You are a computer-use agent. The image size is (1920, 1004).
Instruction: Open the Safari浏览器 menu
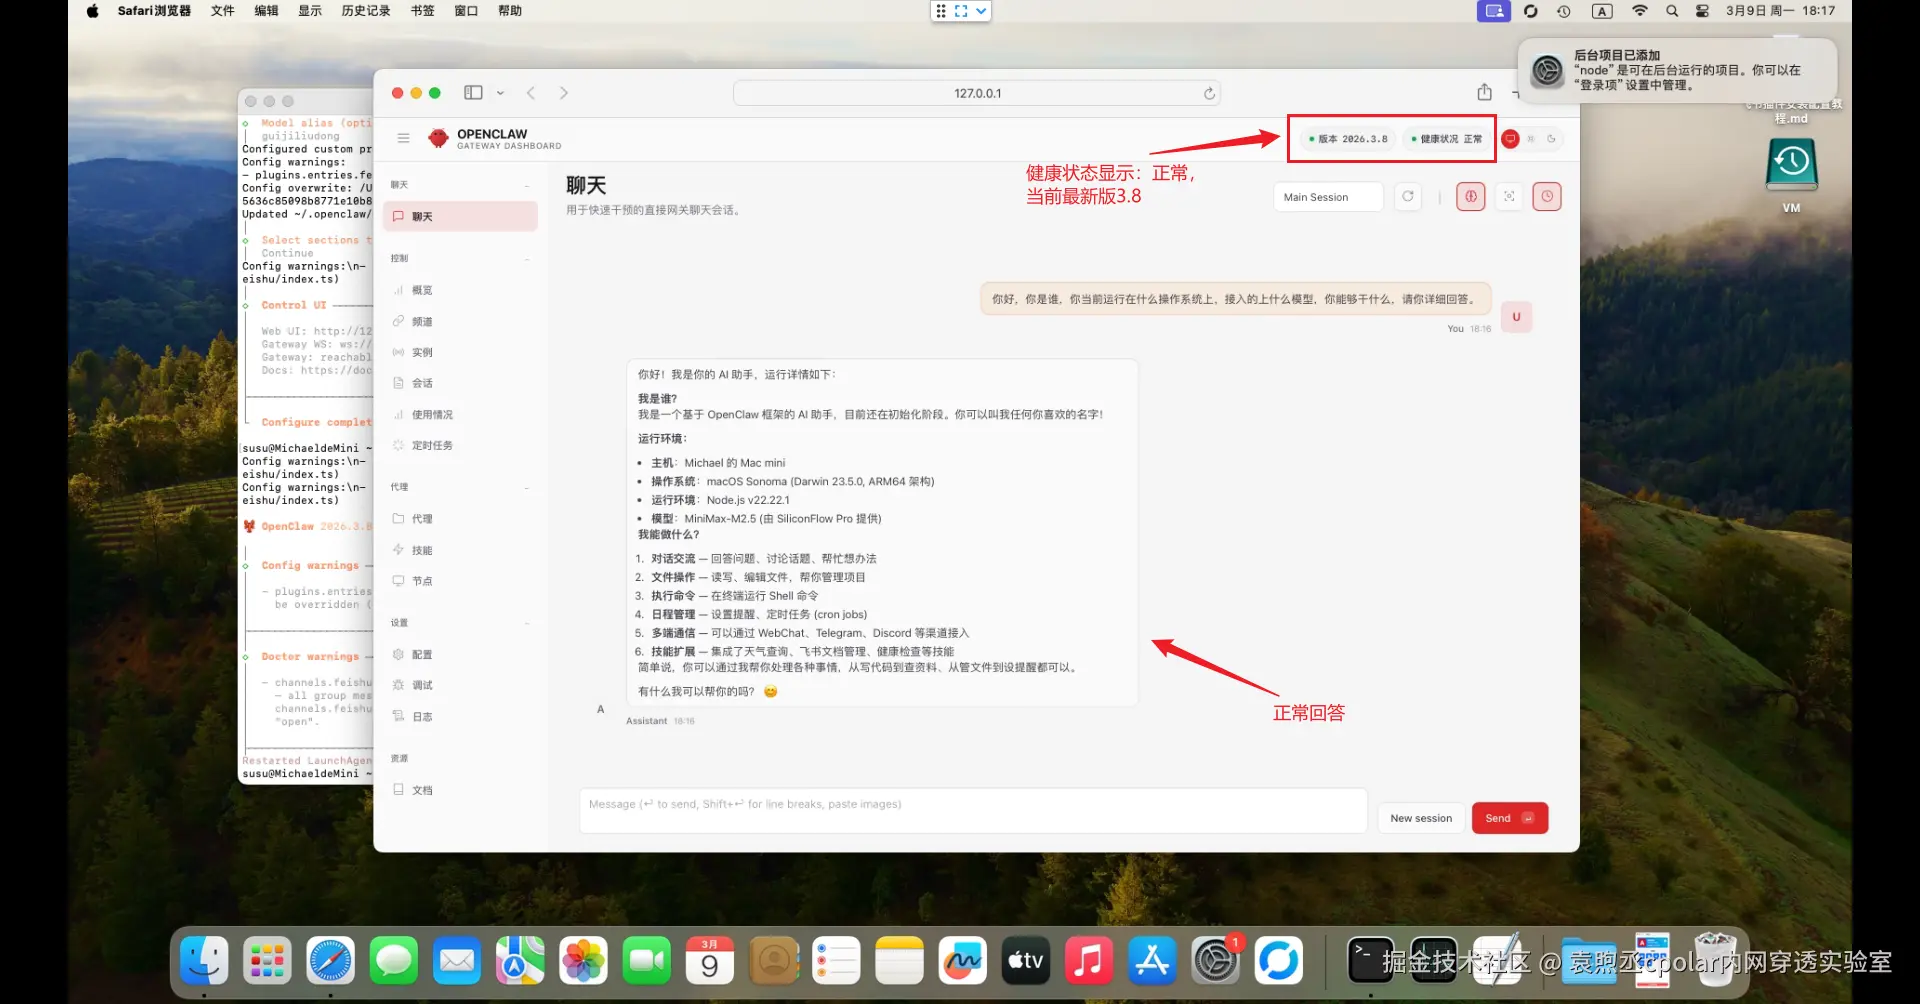pyautogui.click(x=154, y=11)
